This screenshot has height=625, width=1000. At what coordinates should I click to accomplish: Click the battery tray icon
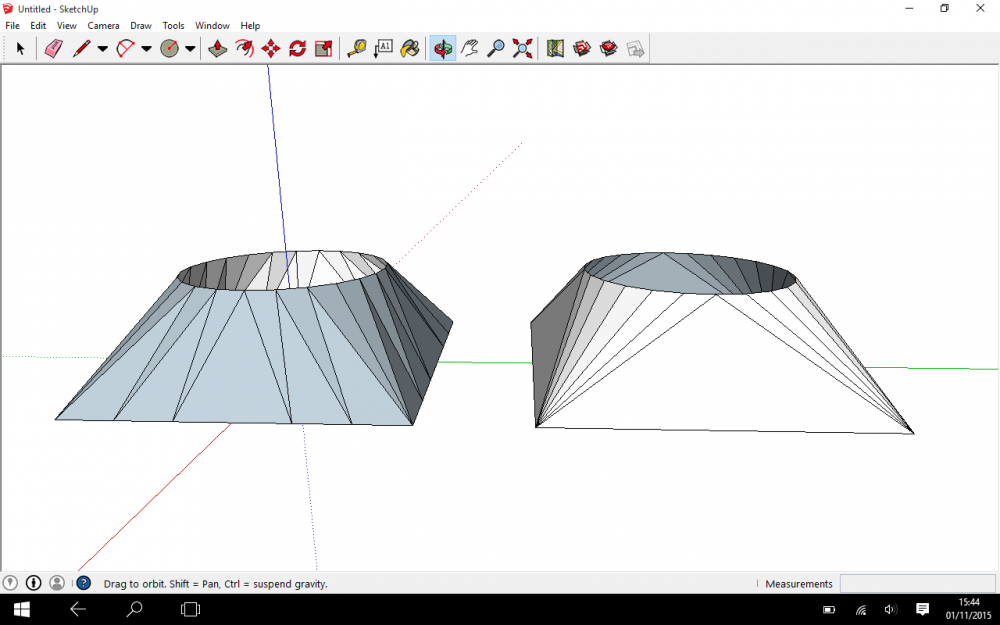829,610
